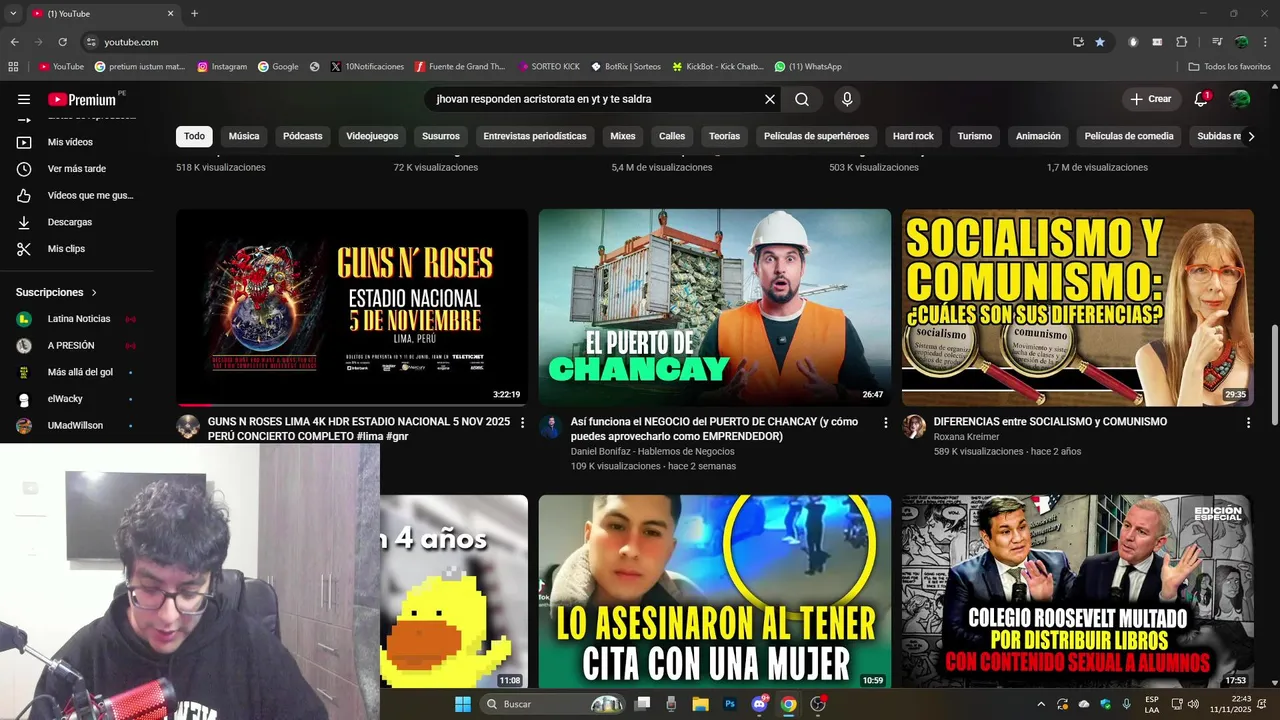Open Discord from the taskbar
The image size is (1280, 720).
click(759, 704)
